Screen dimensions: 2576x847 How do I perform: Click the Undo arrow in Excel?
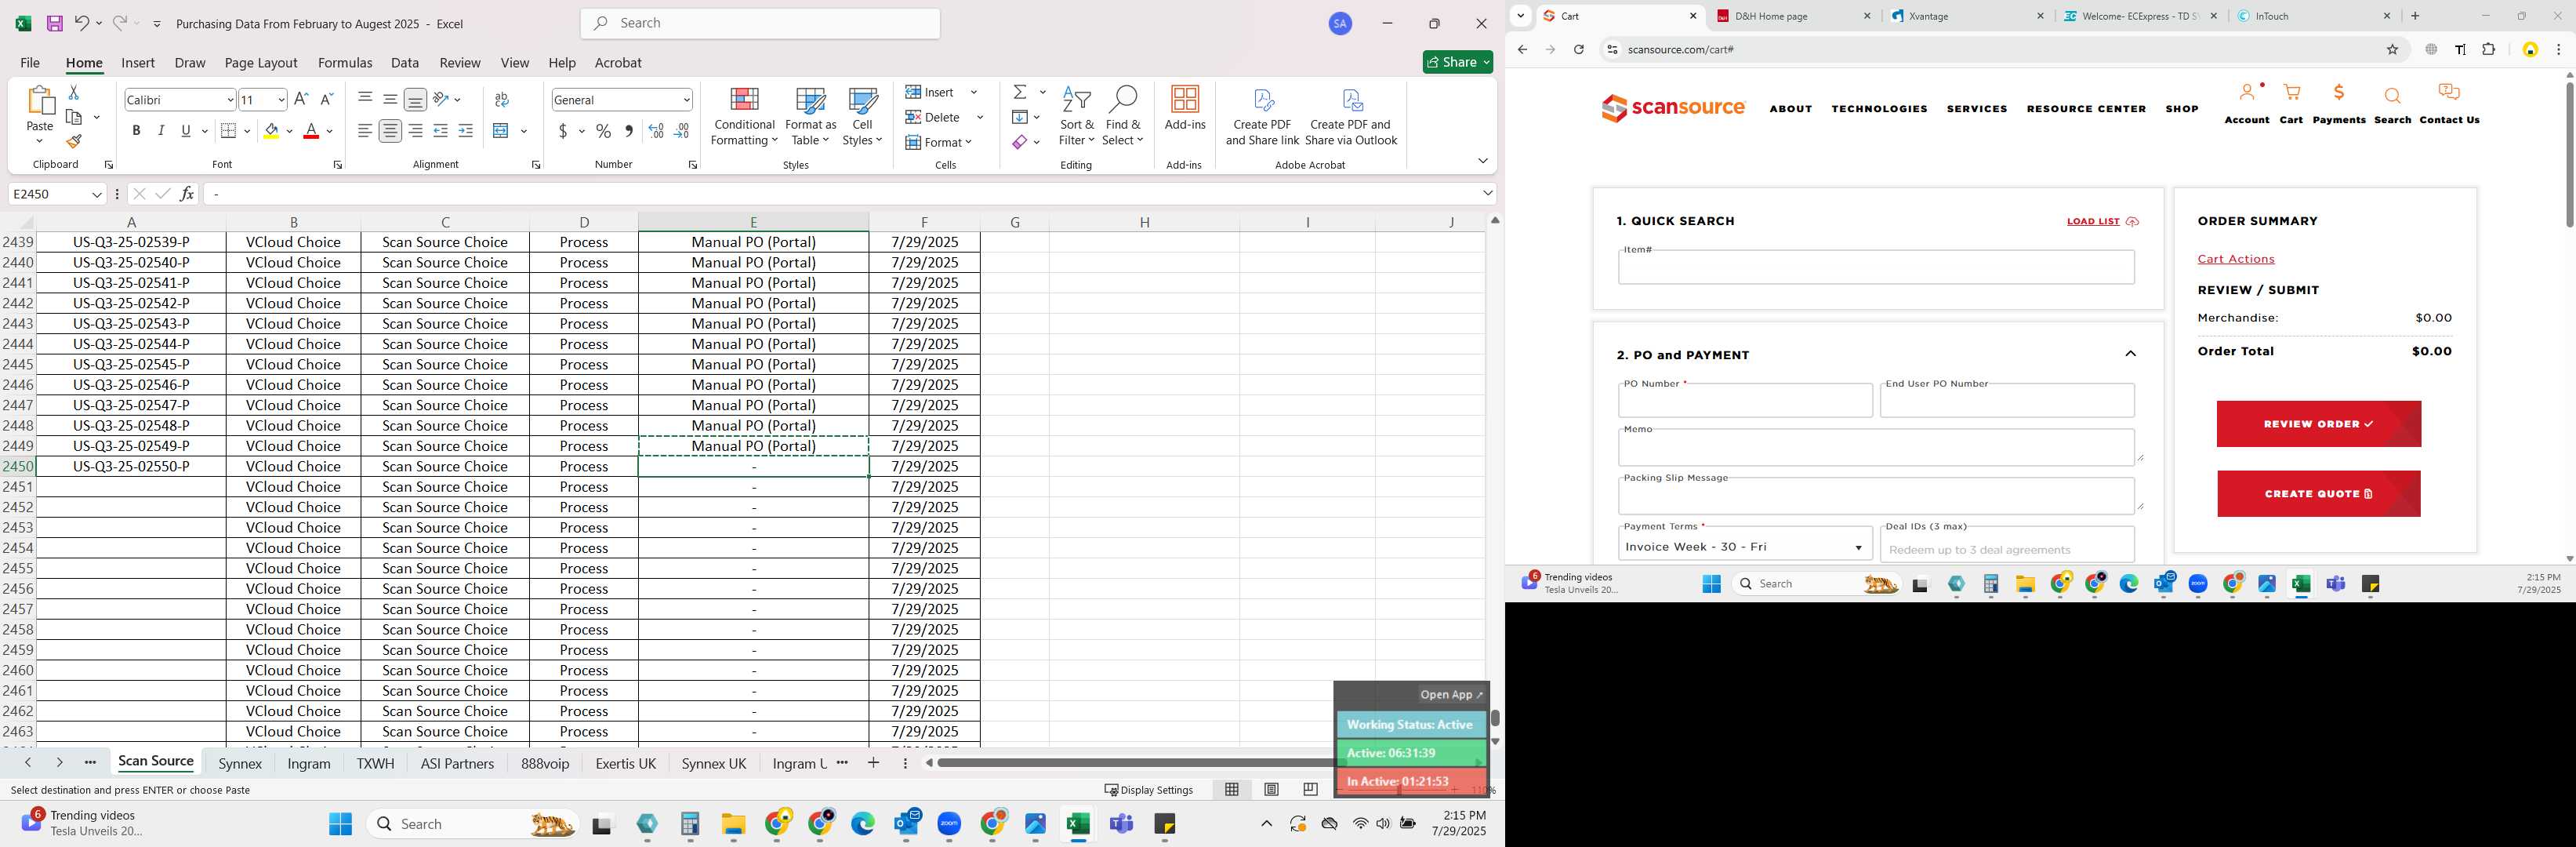81,23
